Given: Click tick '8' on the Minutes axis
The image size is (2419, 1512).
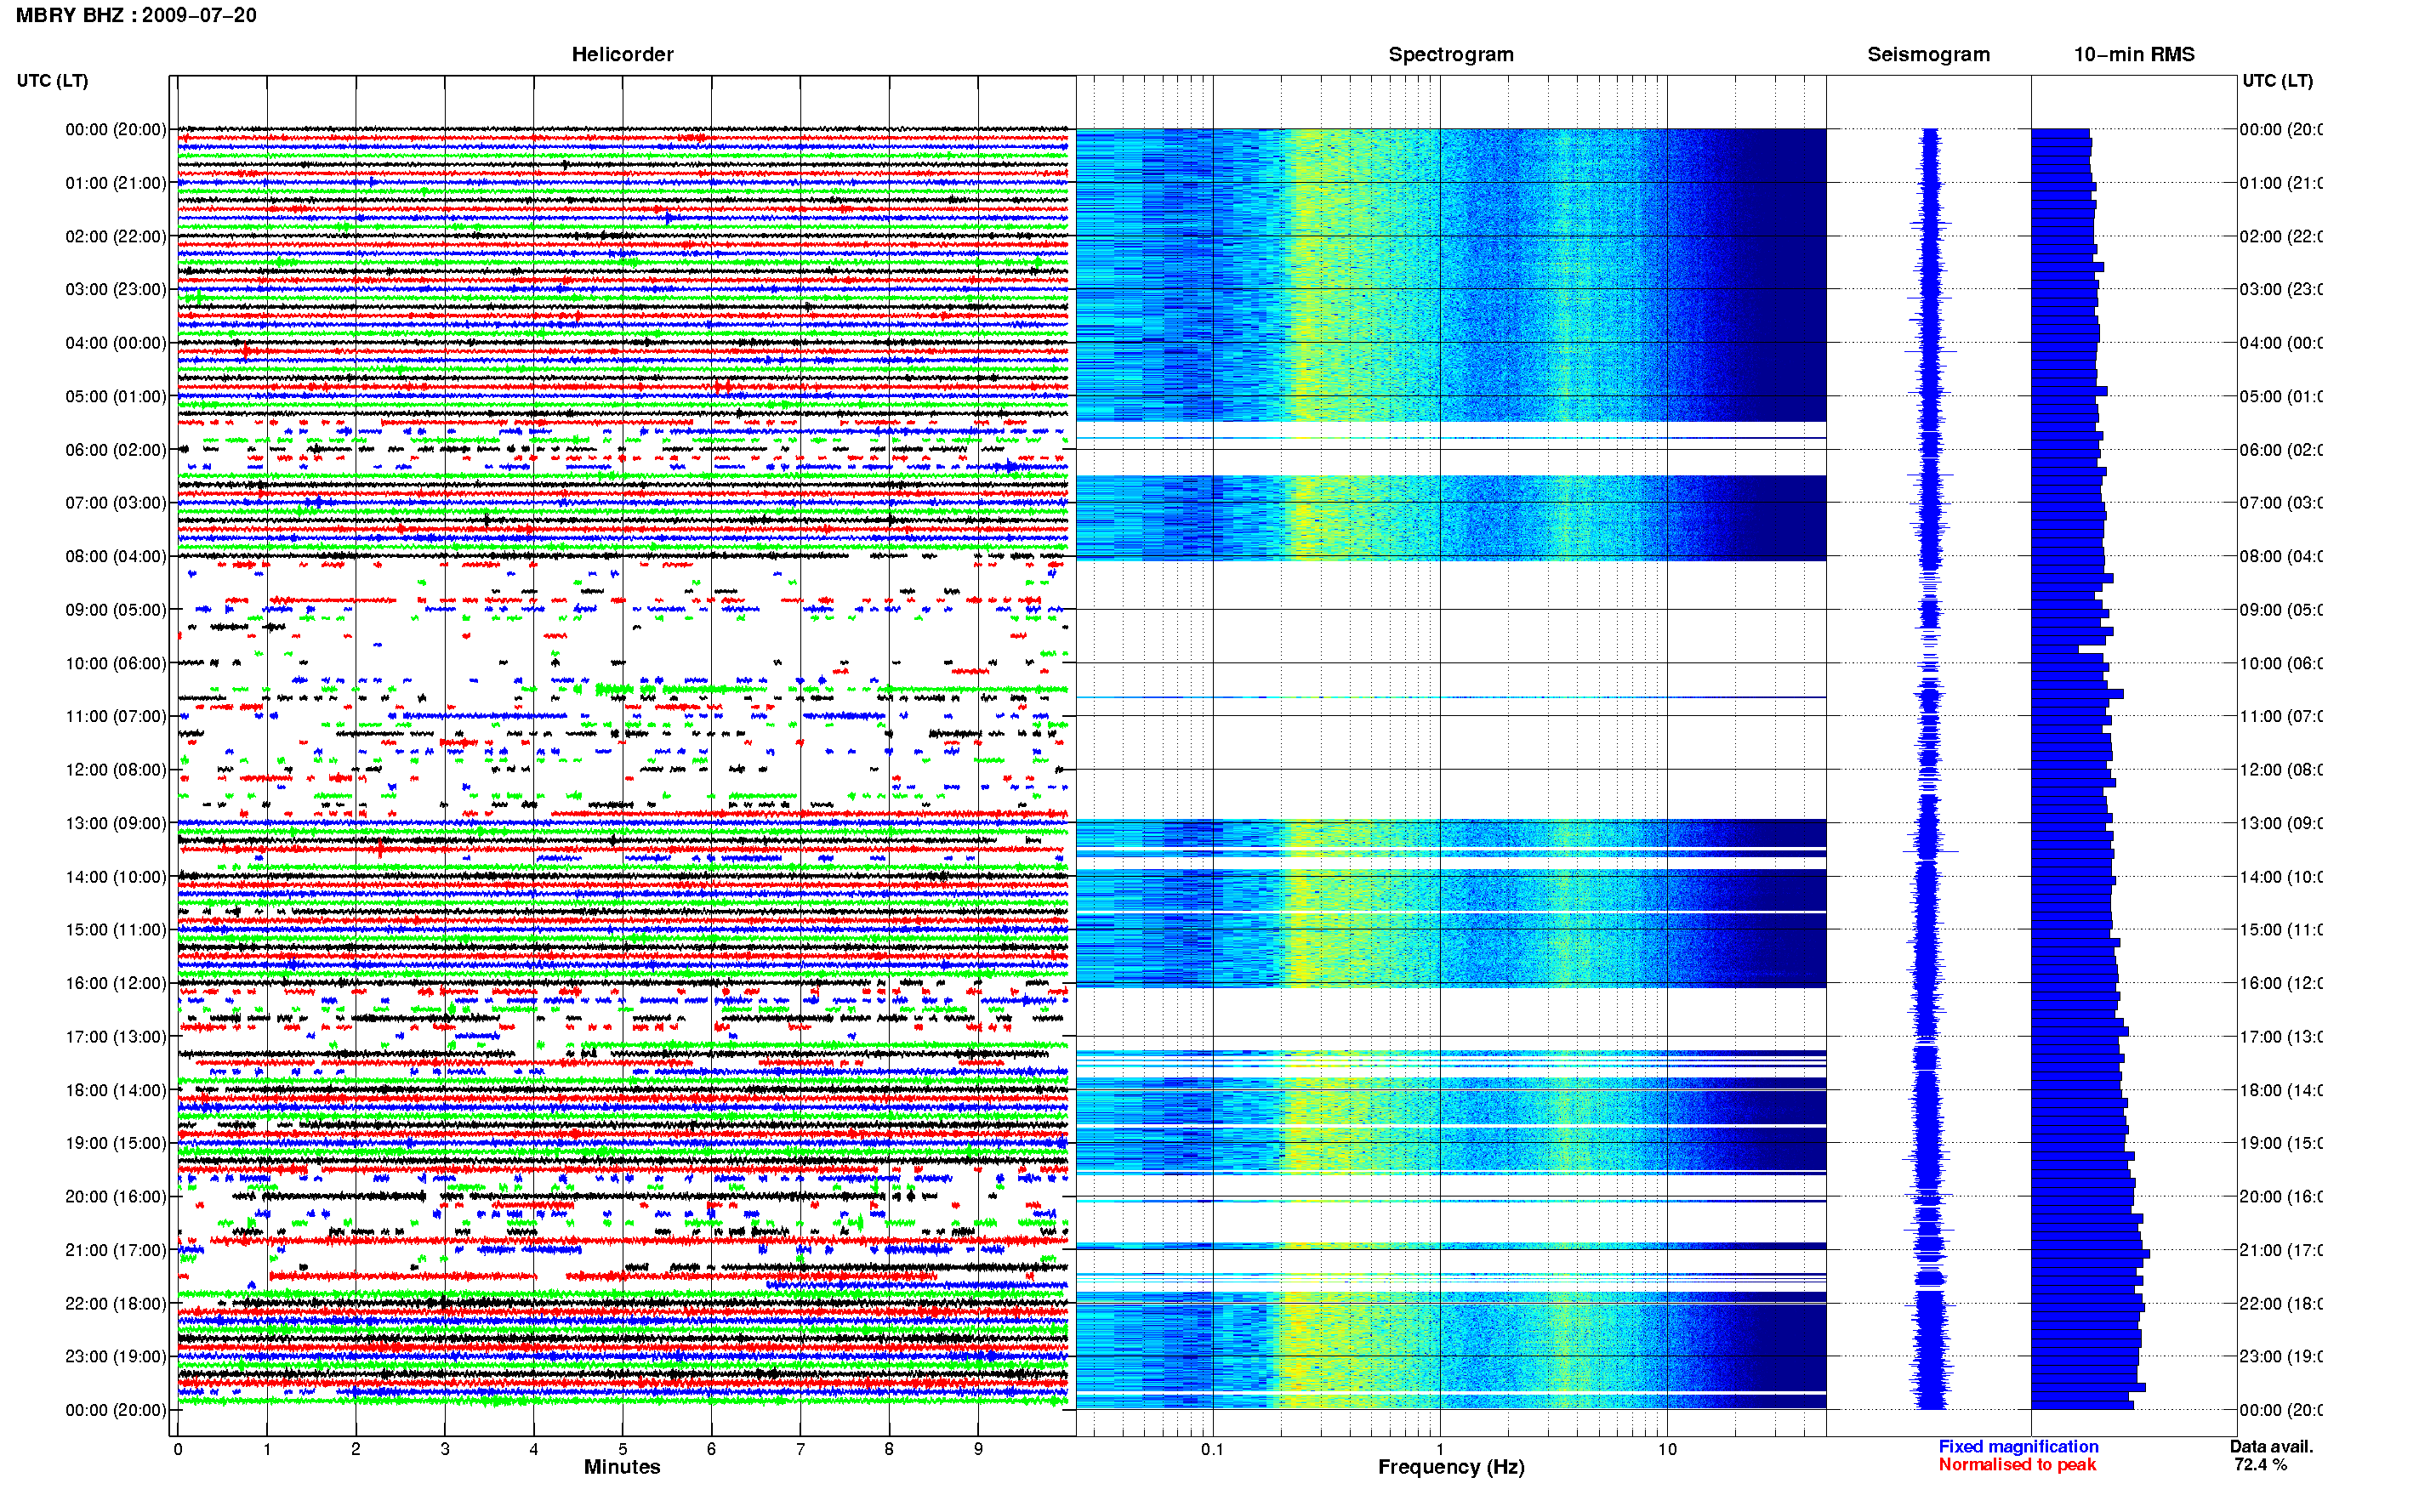Looking at the screenshot, I should point(889,1449).
